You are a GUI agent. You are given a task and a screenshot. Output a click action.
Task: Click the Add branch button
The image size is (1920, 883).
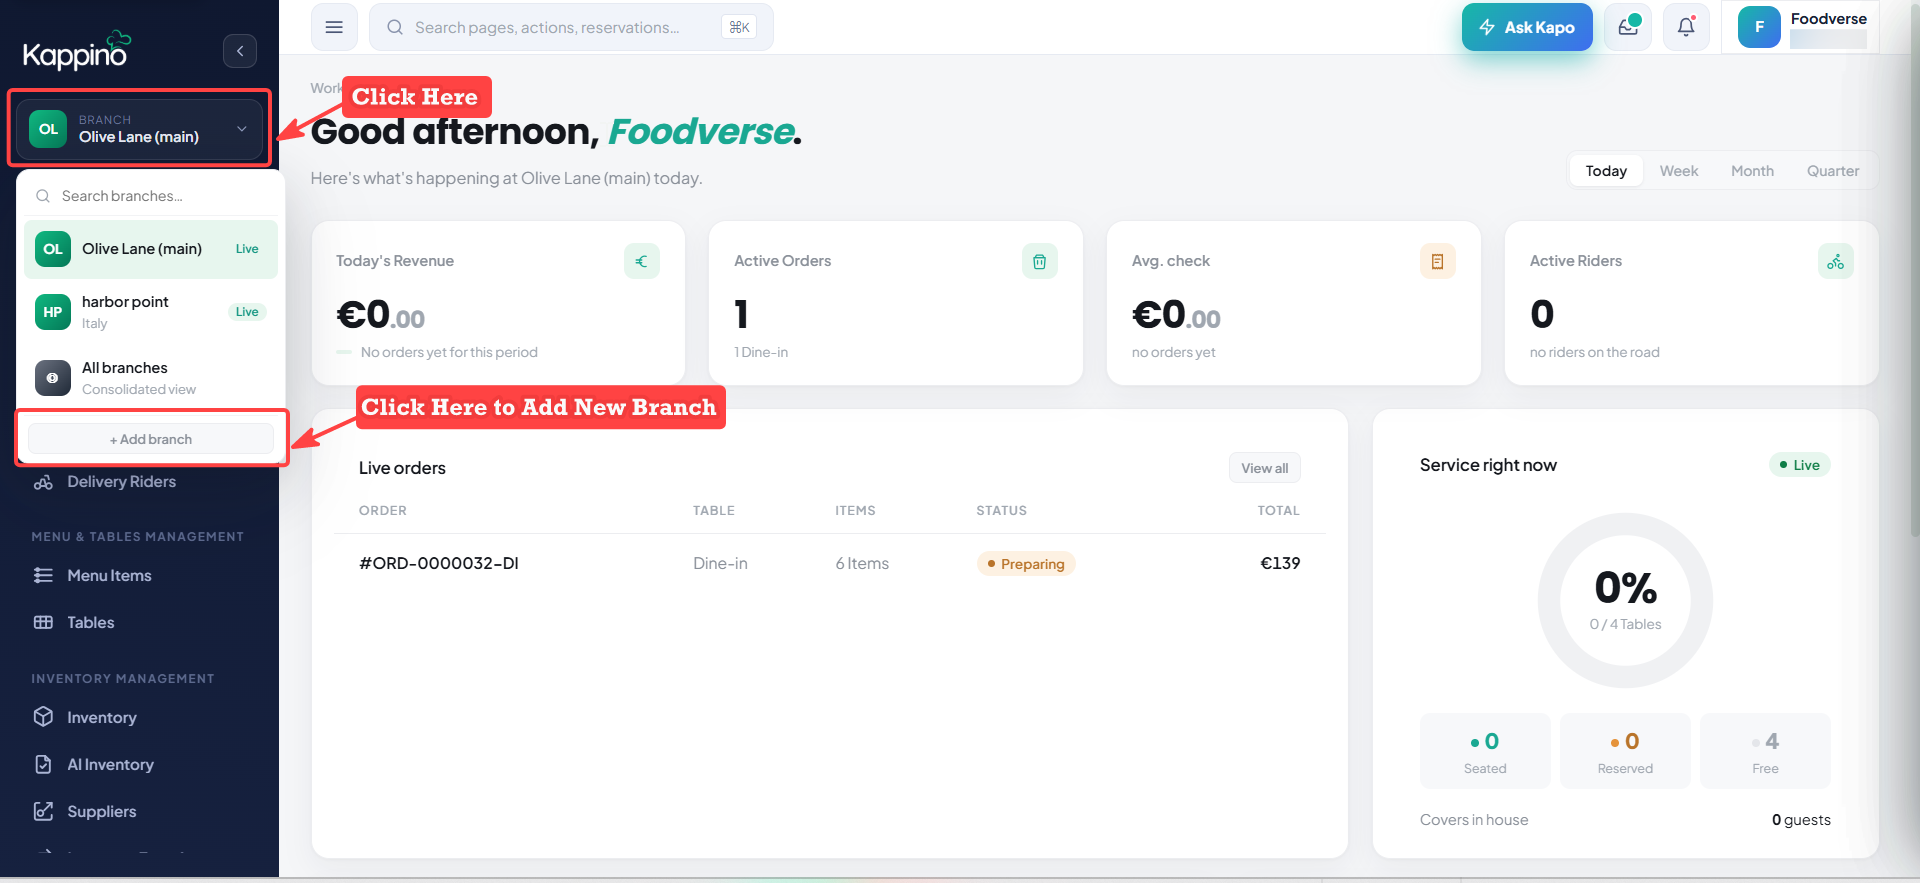(x=151, y=439)
